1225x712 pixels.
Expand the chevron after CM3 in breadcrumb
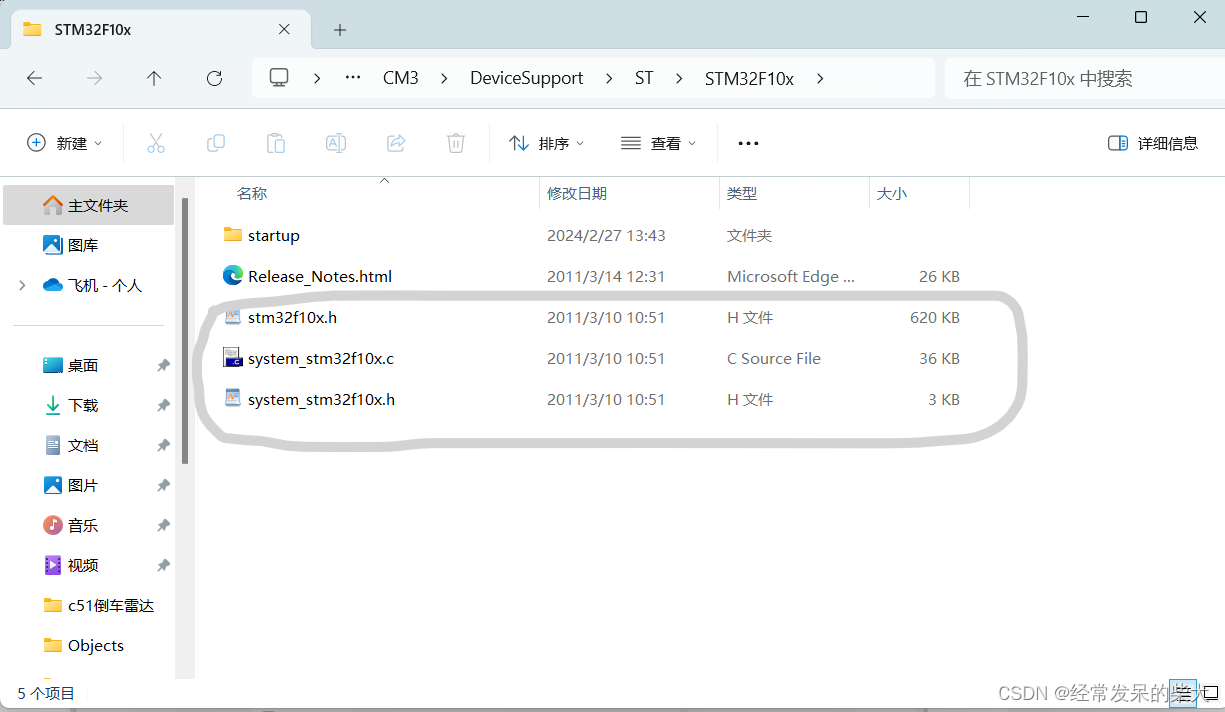444,78
